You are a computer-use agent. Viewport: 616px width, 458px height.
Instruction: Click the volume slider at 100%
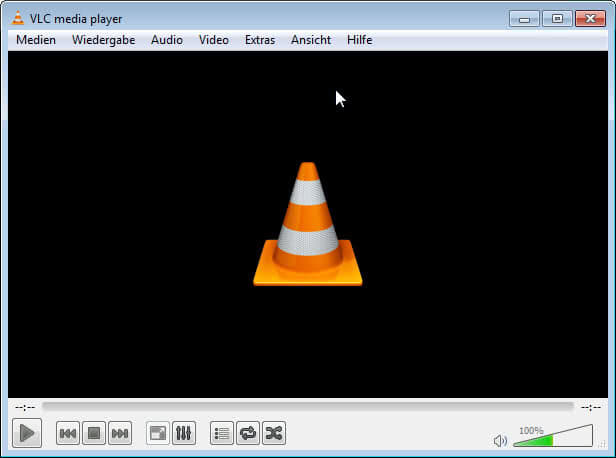(x=552, y=438)
